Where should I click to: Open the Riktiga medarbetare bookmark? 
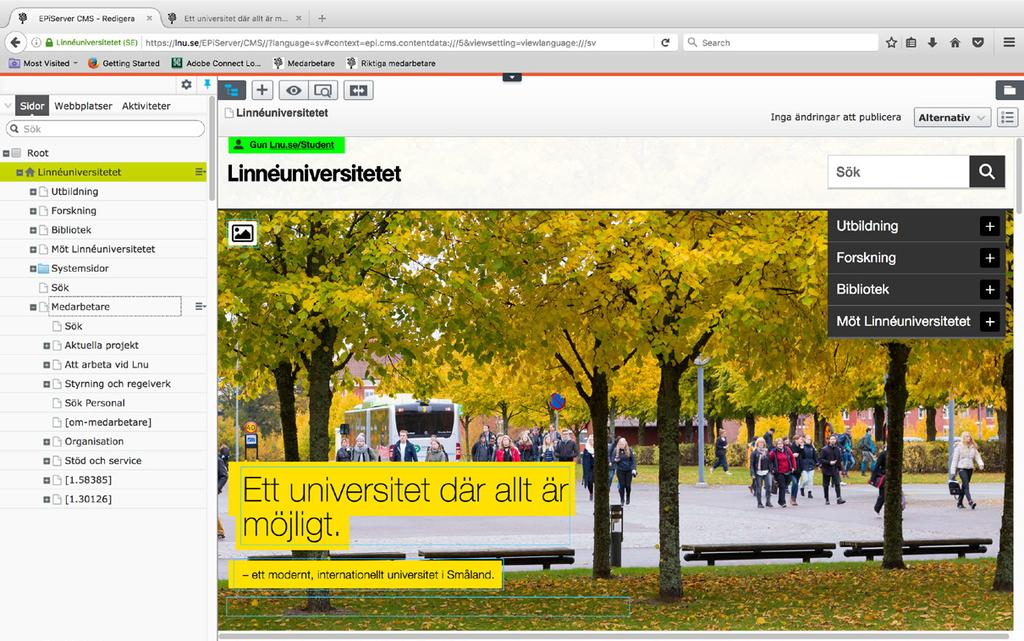point(391,63)
